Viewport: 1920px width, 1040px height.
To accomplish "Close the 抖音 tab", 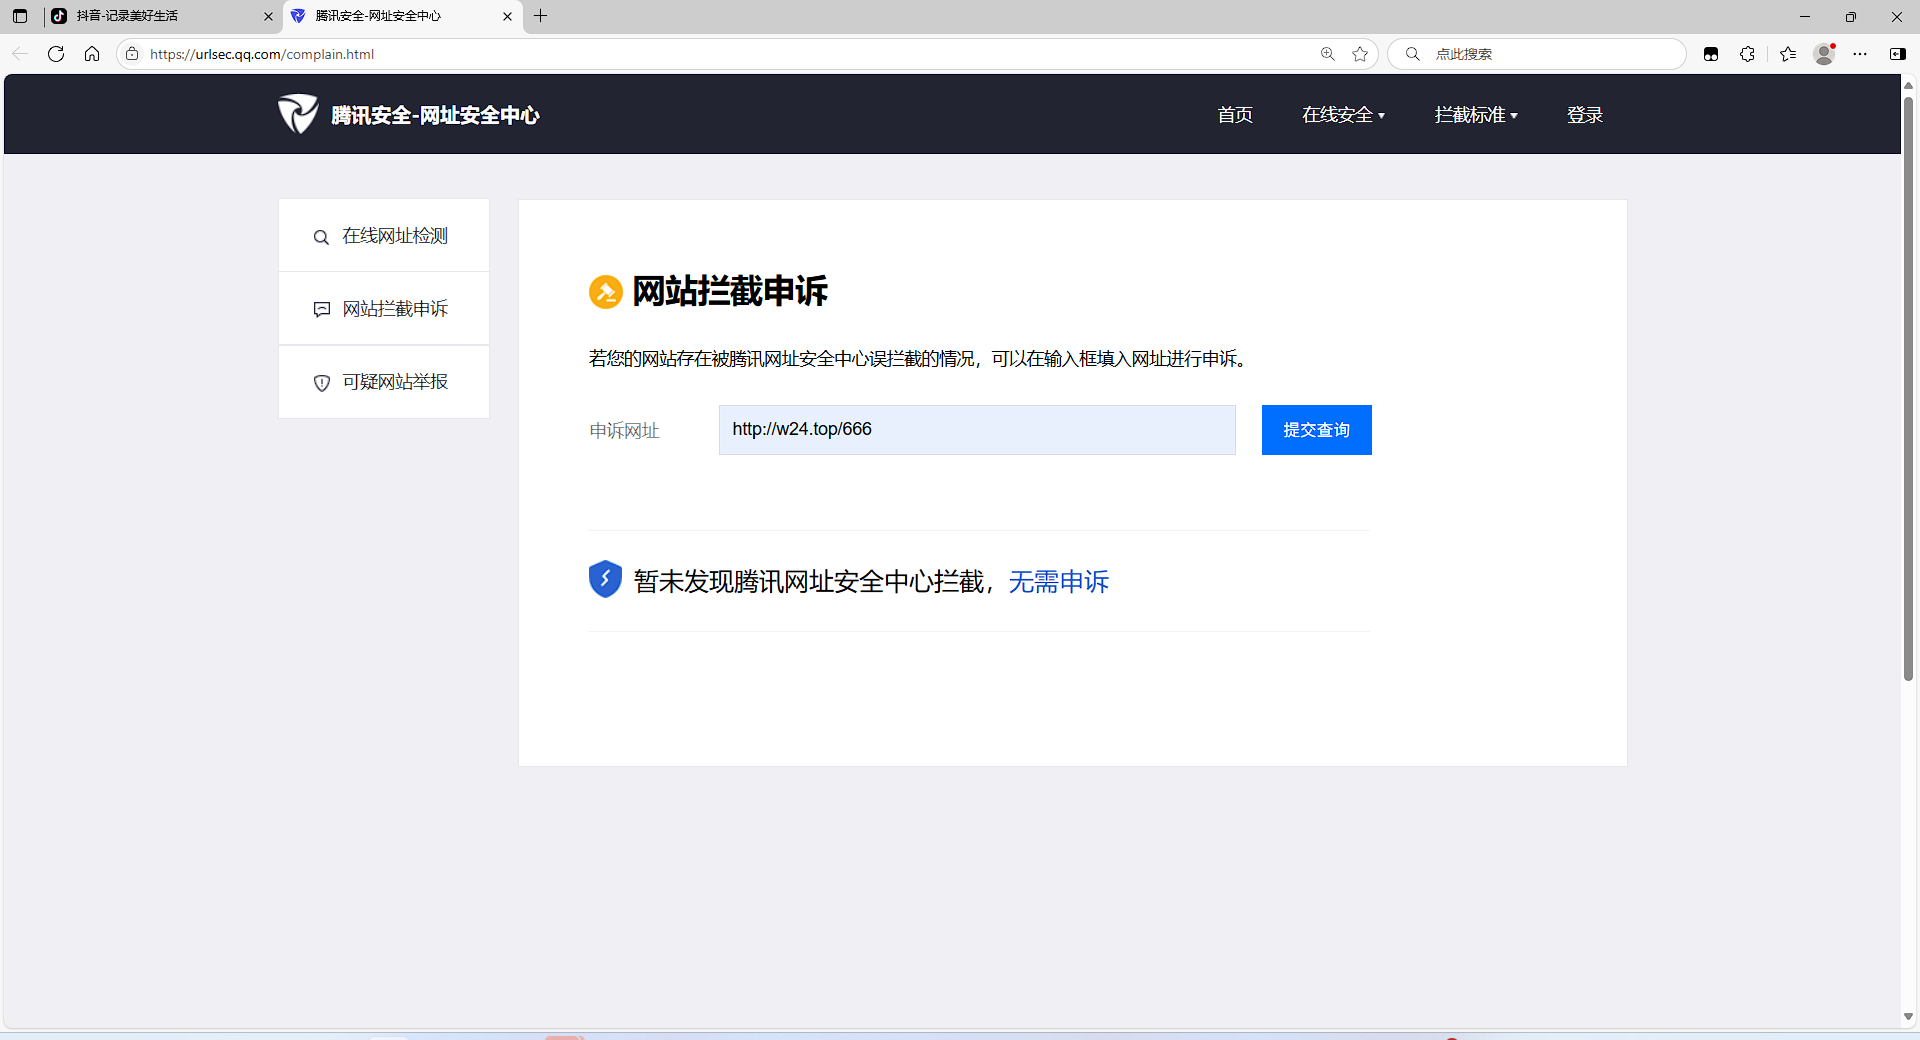I will coord(268,16).
